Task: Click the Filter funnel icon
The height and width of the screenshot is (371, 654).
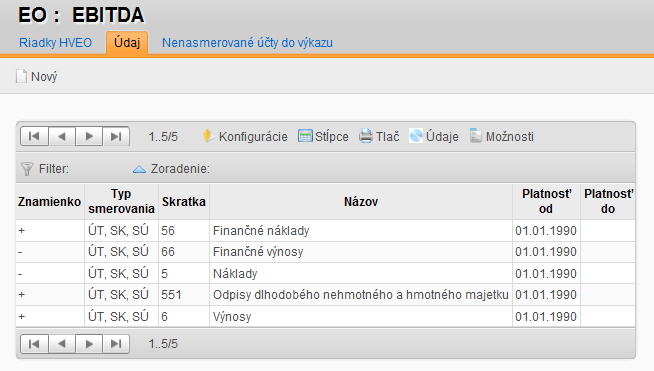Action: coord(27,169)
